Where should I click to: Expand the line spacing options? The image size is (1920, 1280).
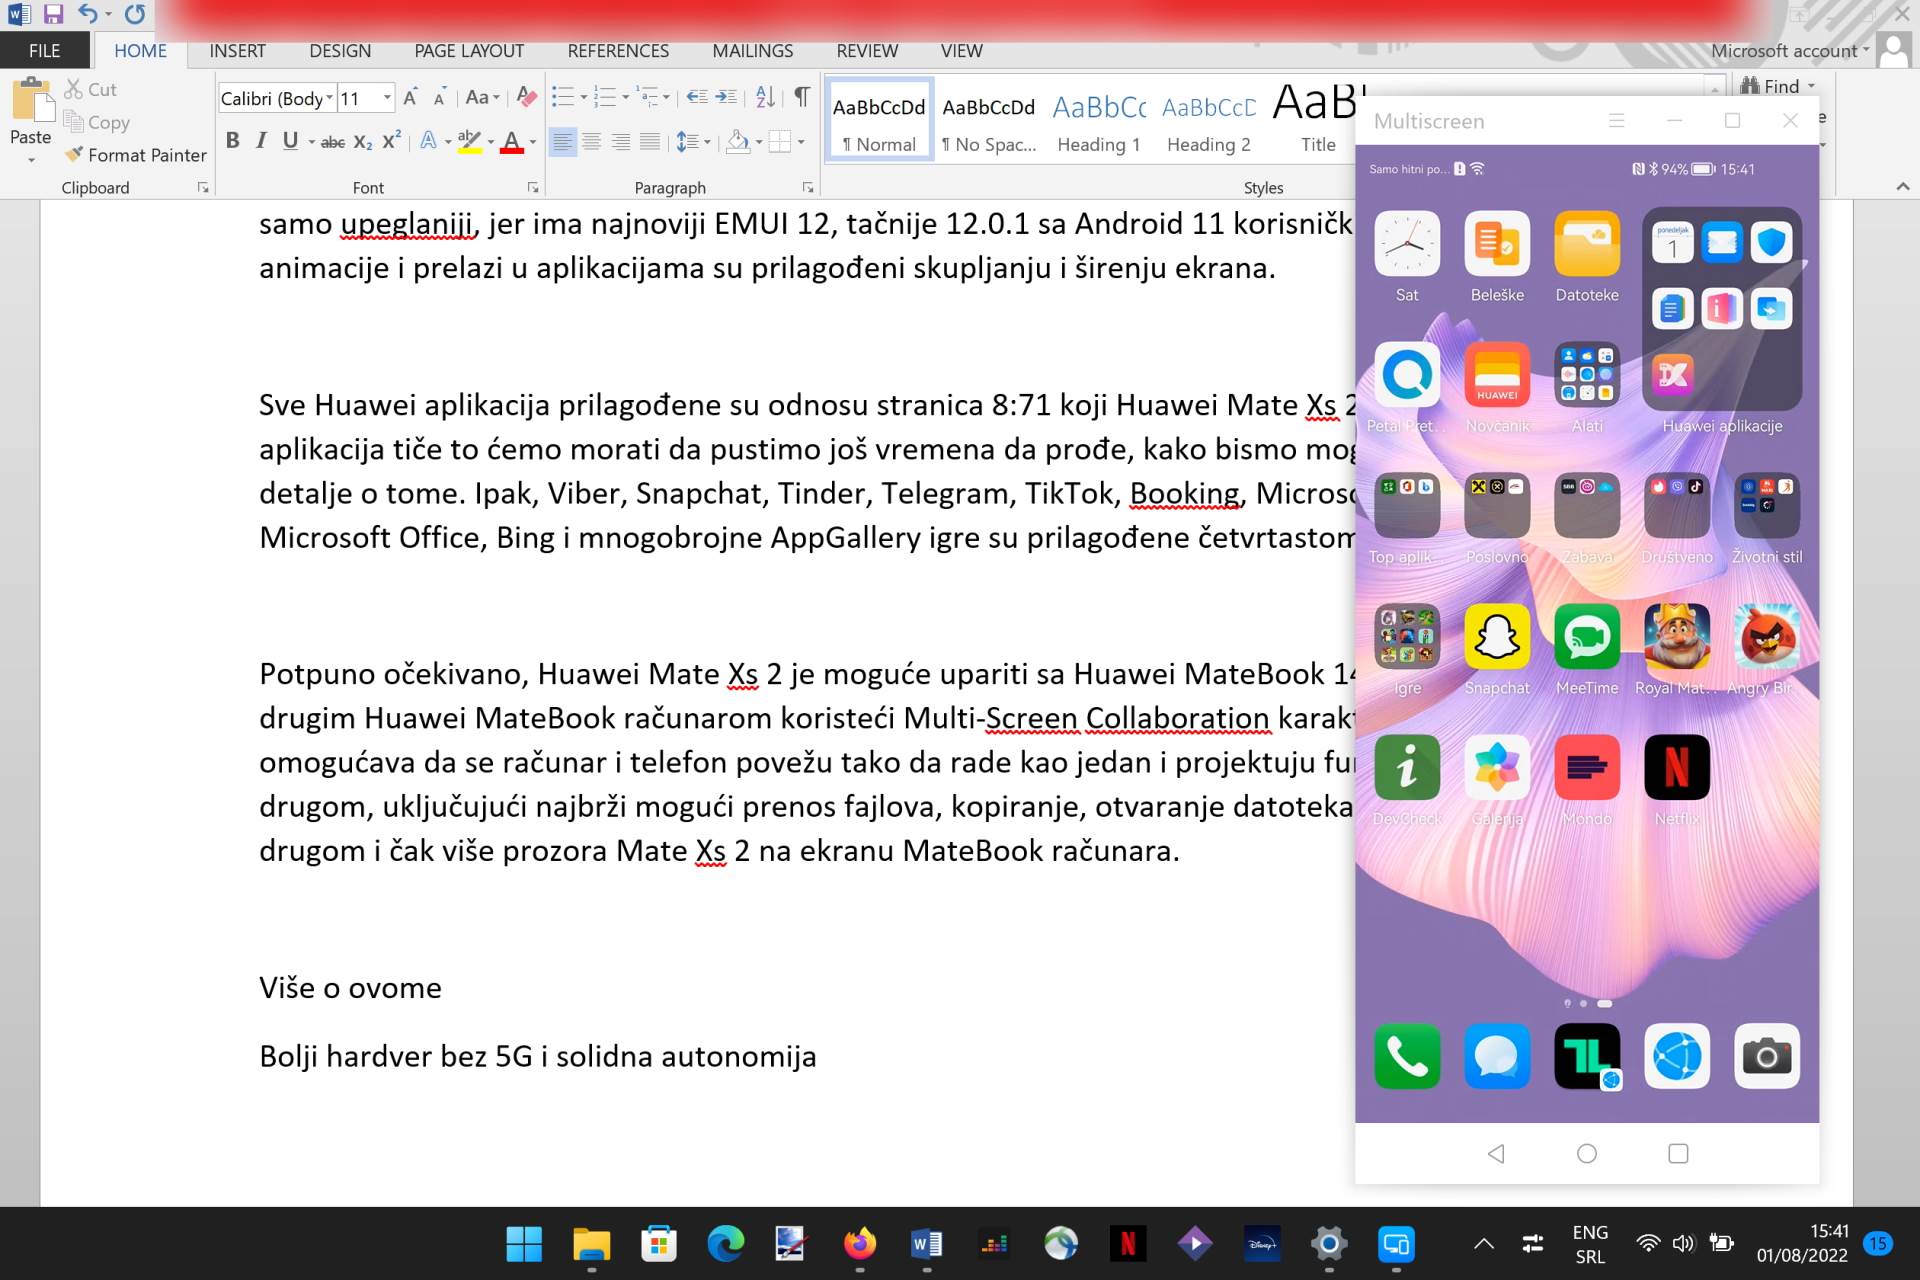pos(709,142)
